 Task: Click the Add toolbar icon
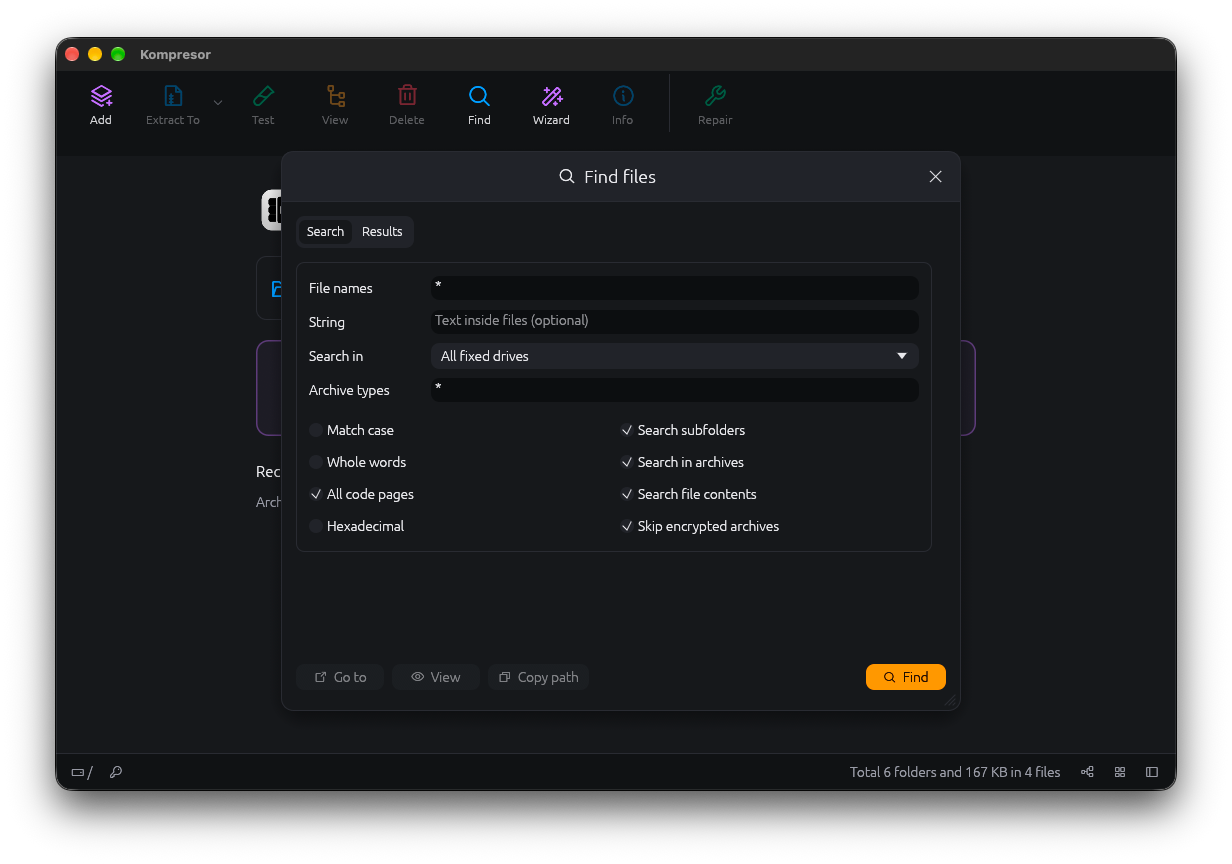[x=101, y=96]
